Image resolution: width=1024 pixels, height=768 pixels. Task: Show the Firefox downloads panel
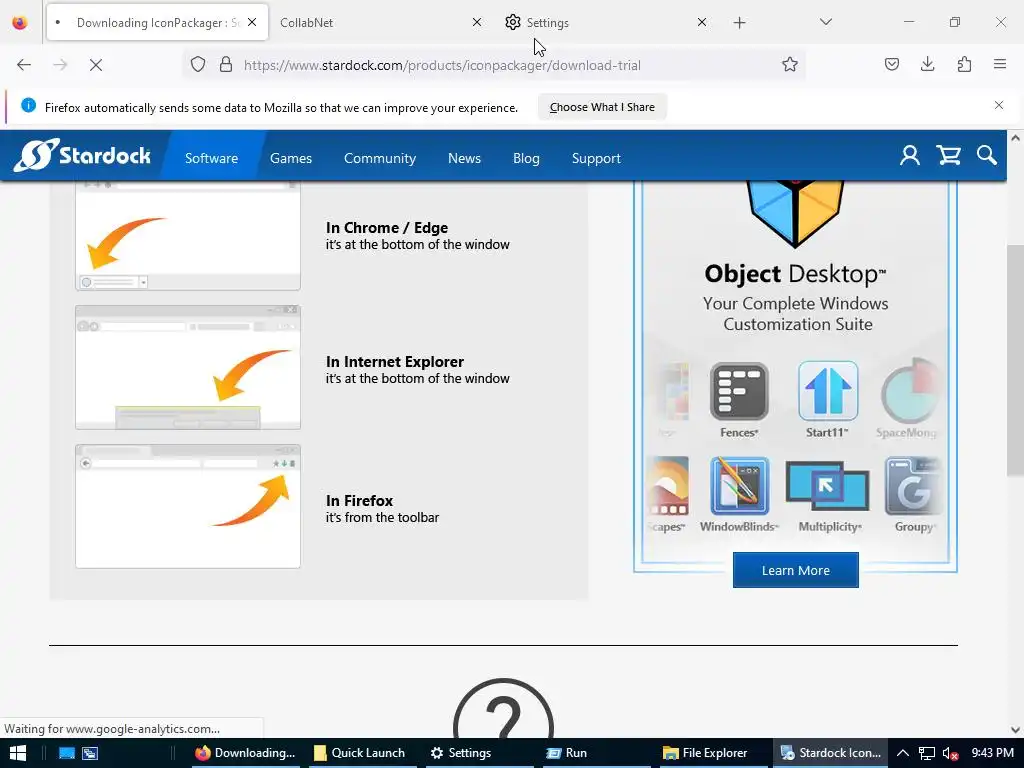coord(927,64)
